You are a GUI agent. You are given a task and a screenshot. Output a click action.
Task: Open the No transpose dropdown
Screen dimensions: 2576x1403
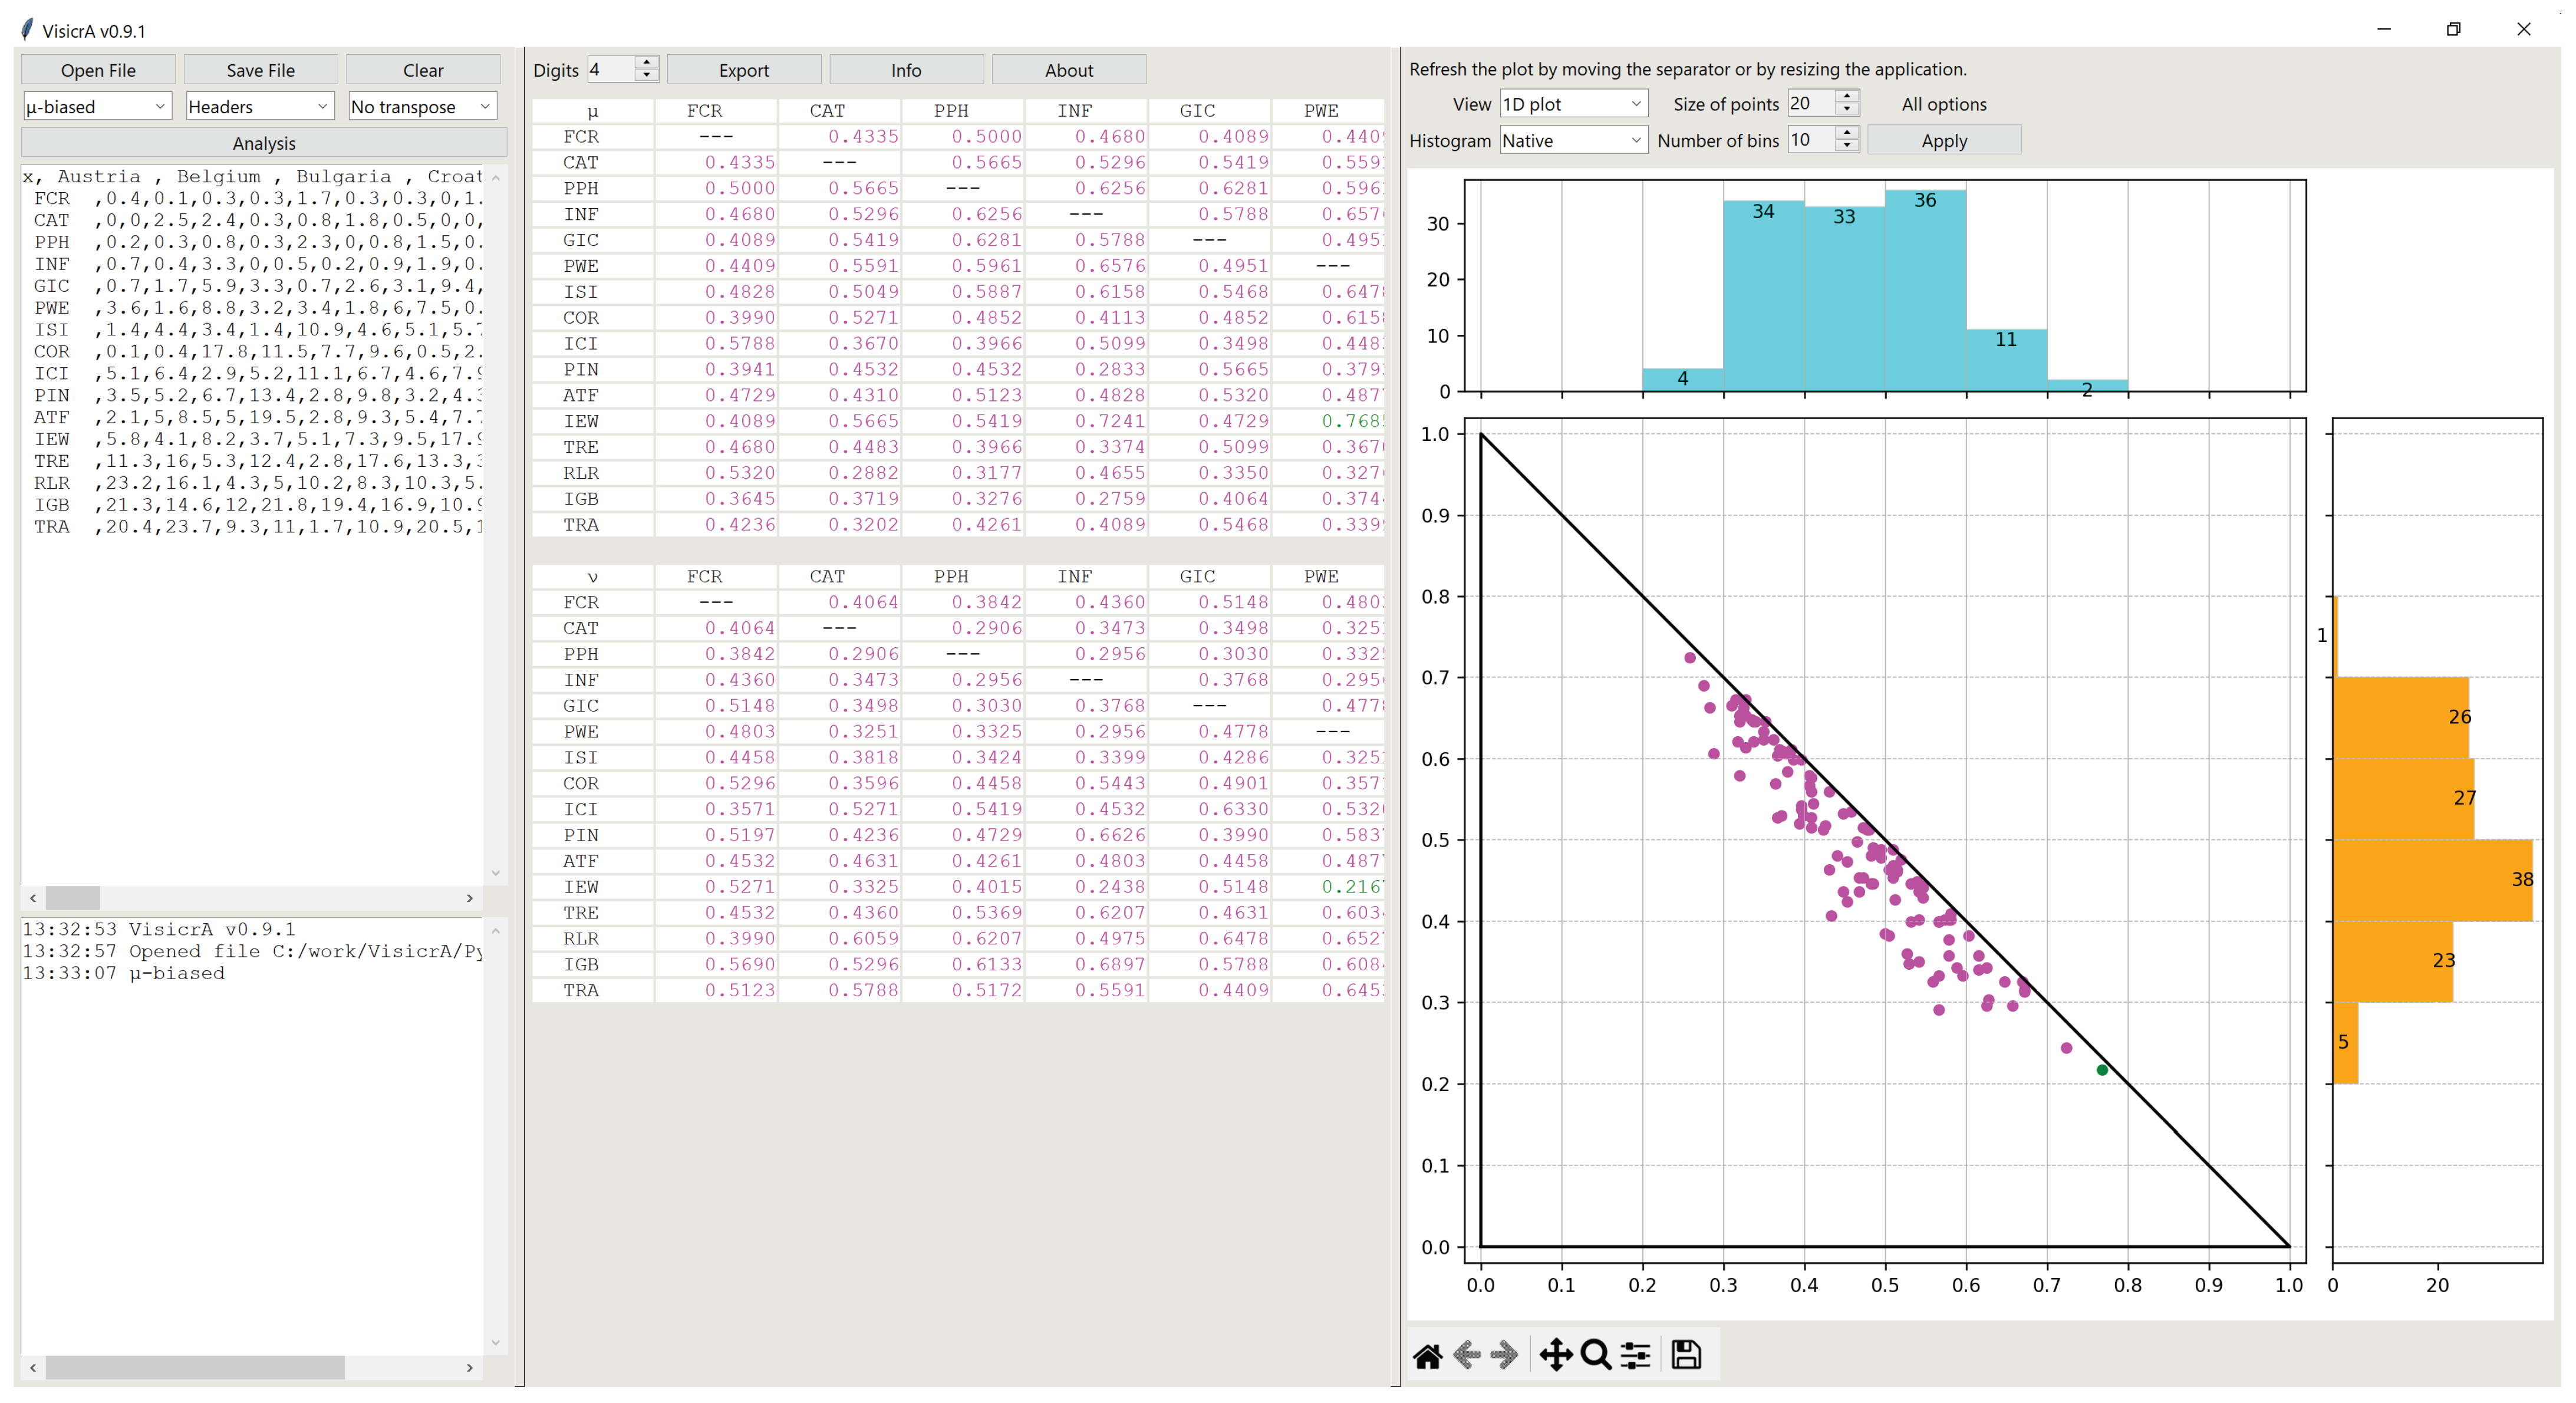pyautogui.click(x=422, y=106)
